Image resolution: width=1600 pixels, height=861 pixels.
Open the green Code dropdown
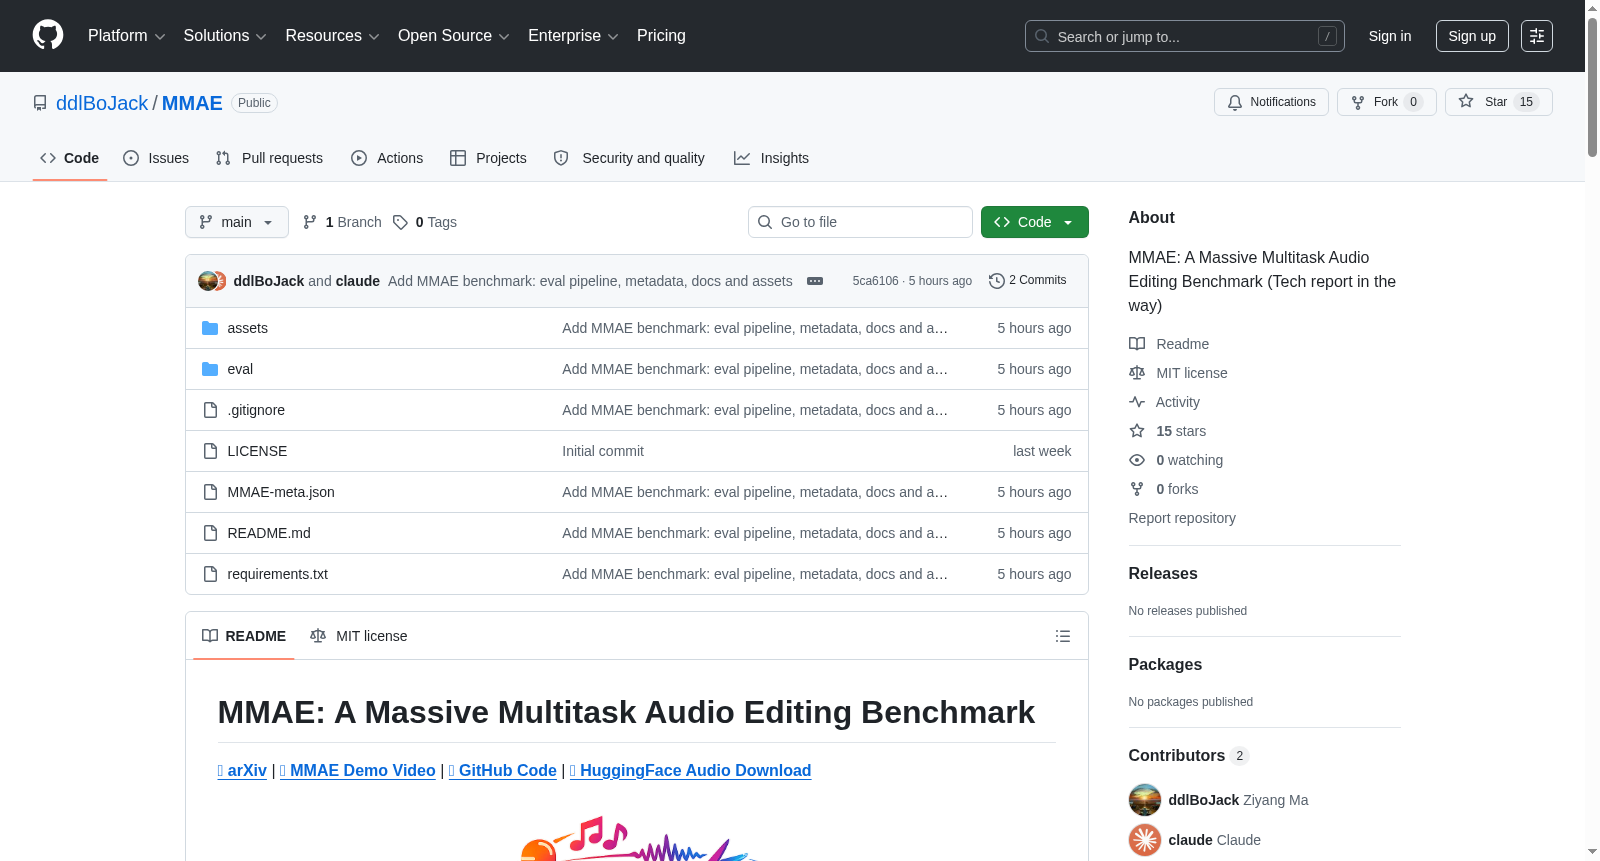click(1035, 222)
